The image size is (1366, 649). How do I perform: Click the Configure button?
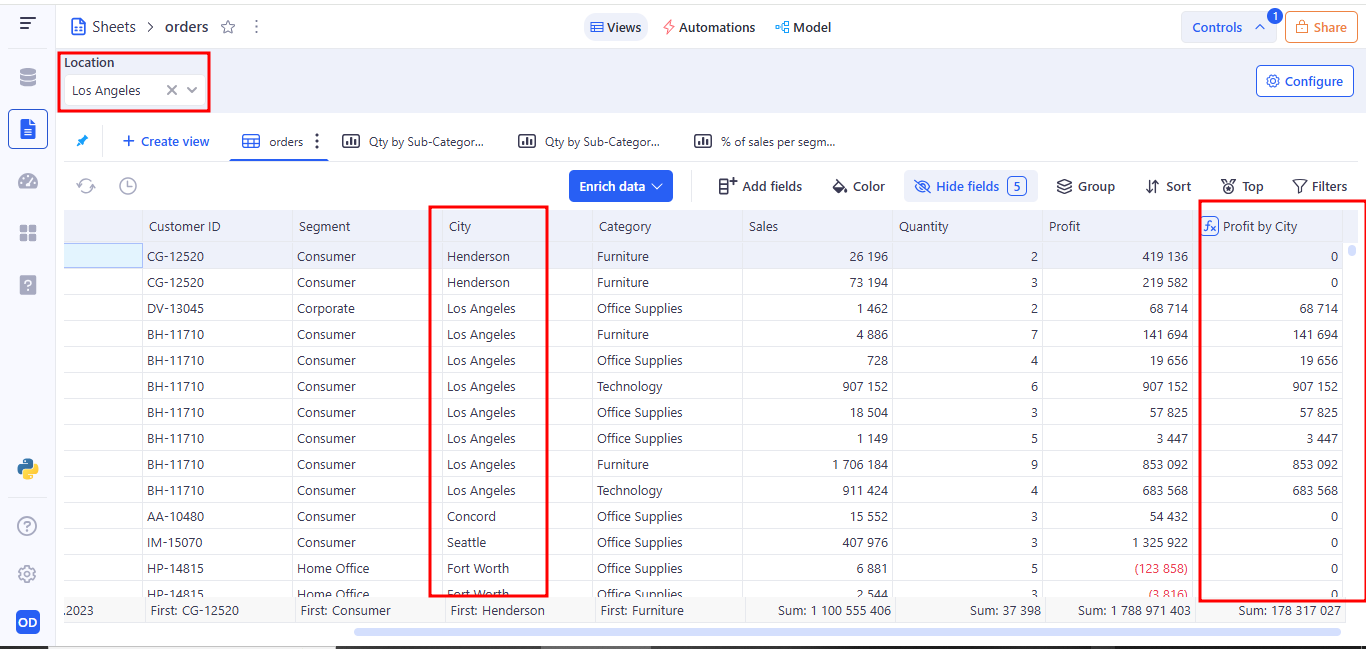(1304, 81)
